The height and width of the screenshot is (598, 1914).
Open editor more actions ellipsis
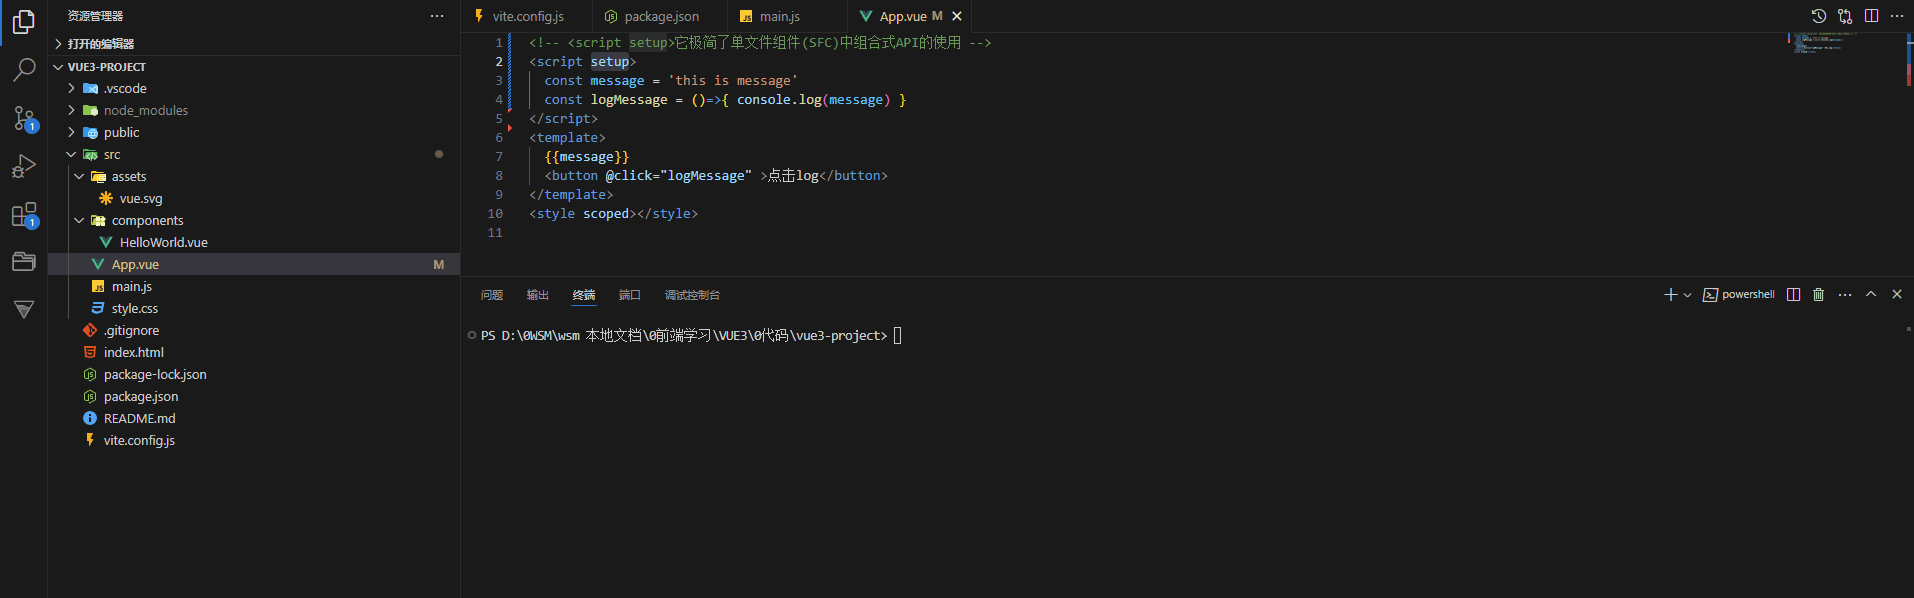point(1897,16)
